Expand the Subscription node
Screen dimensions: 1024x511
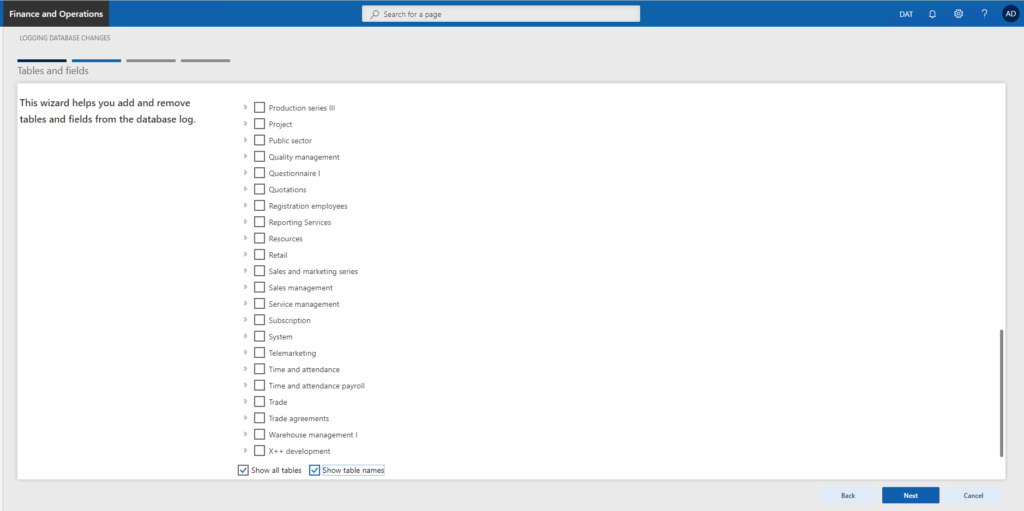click(246, 320)
